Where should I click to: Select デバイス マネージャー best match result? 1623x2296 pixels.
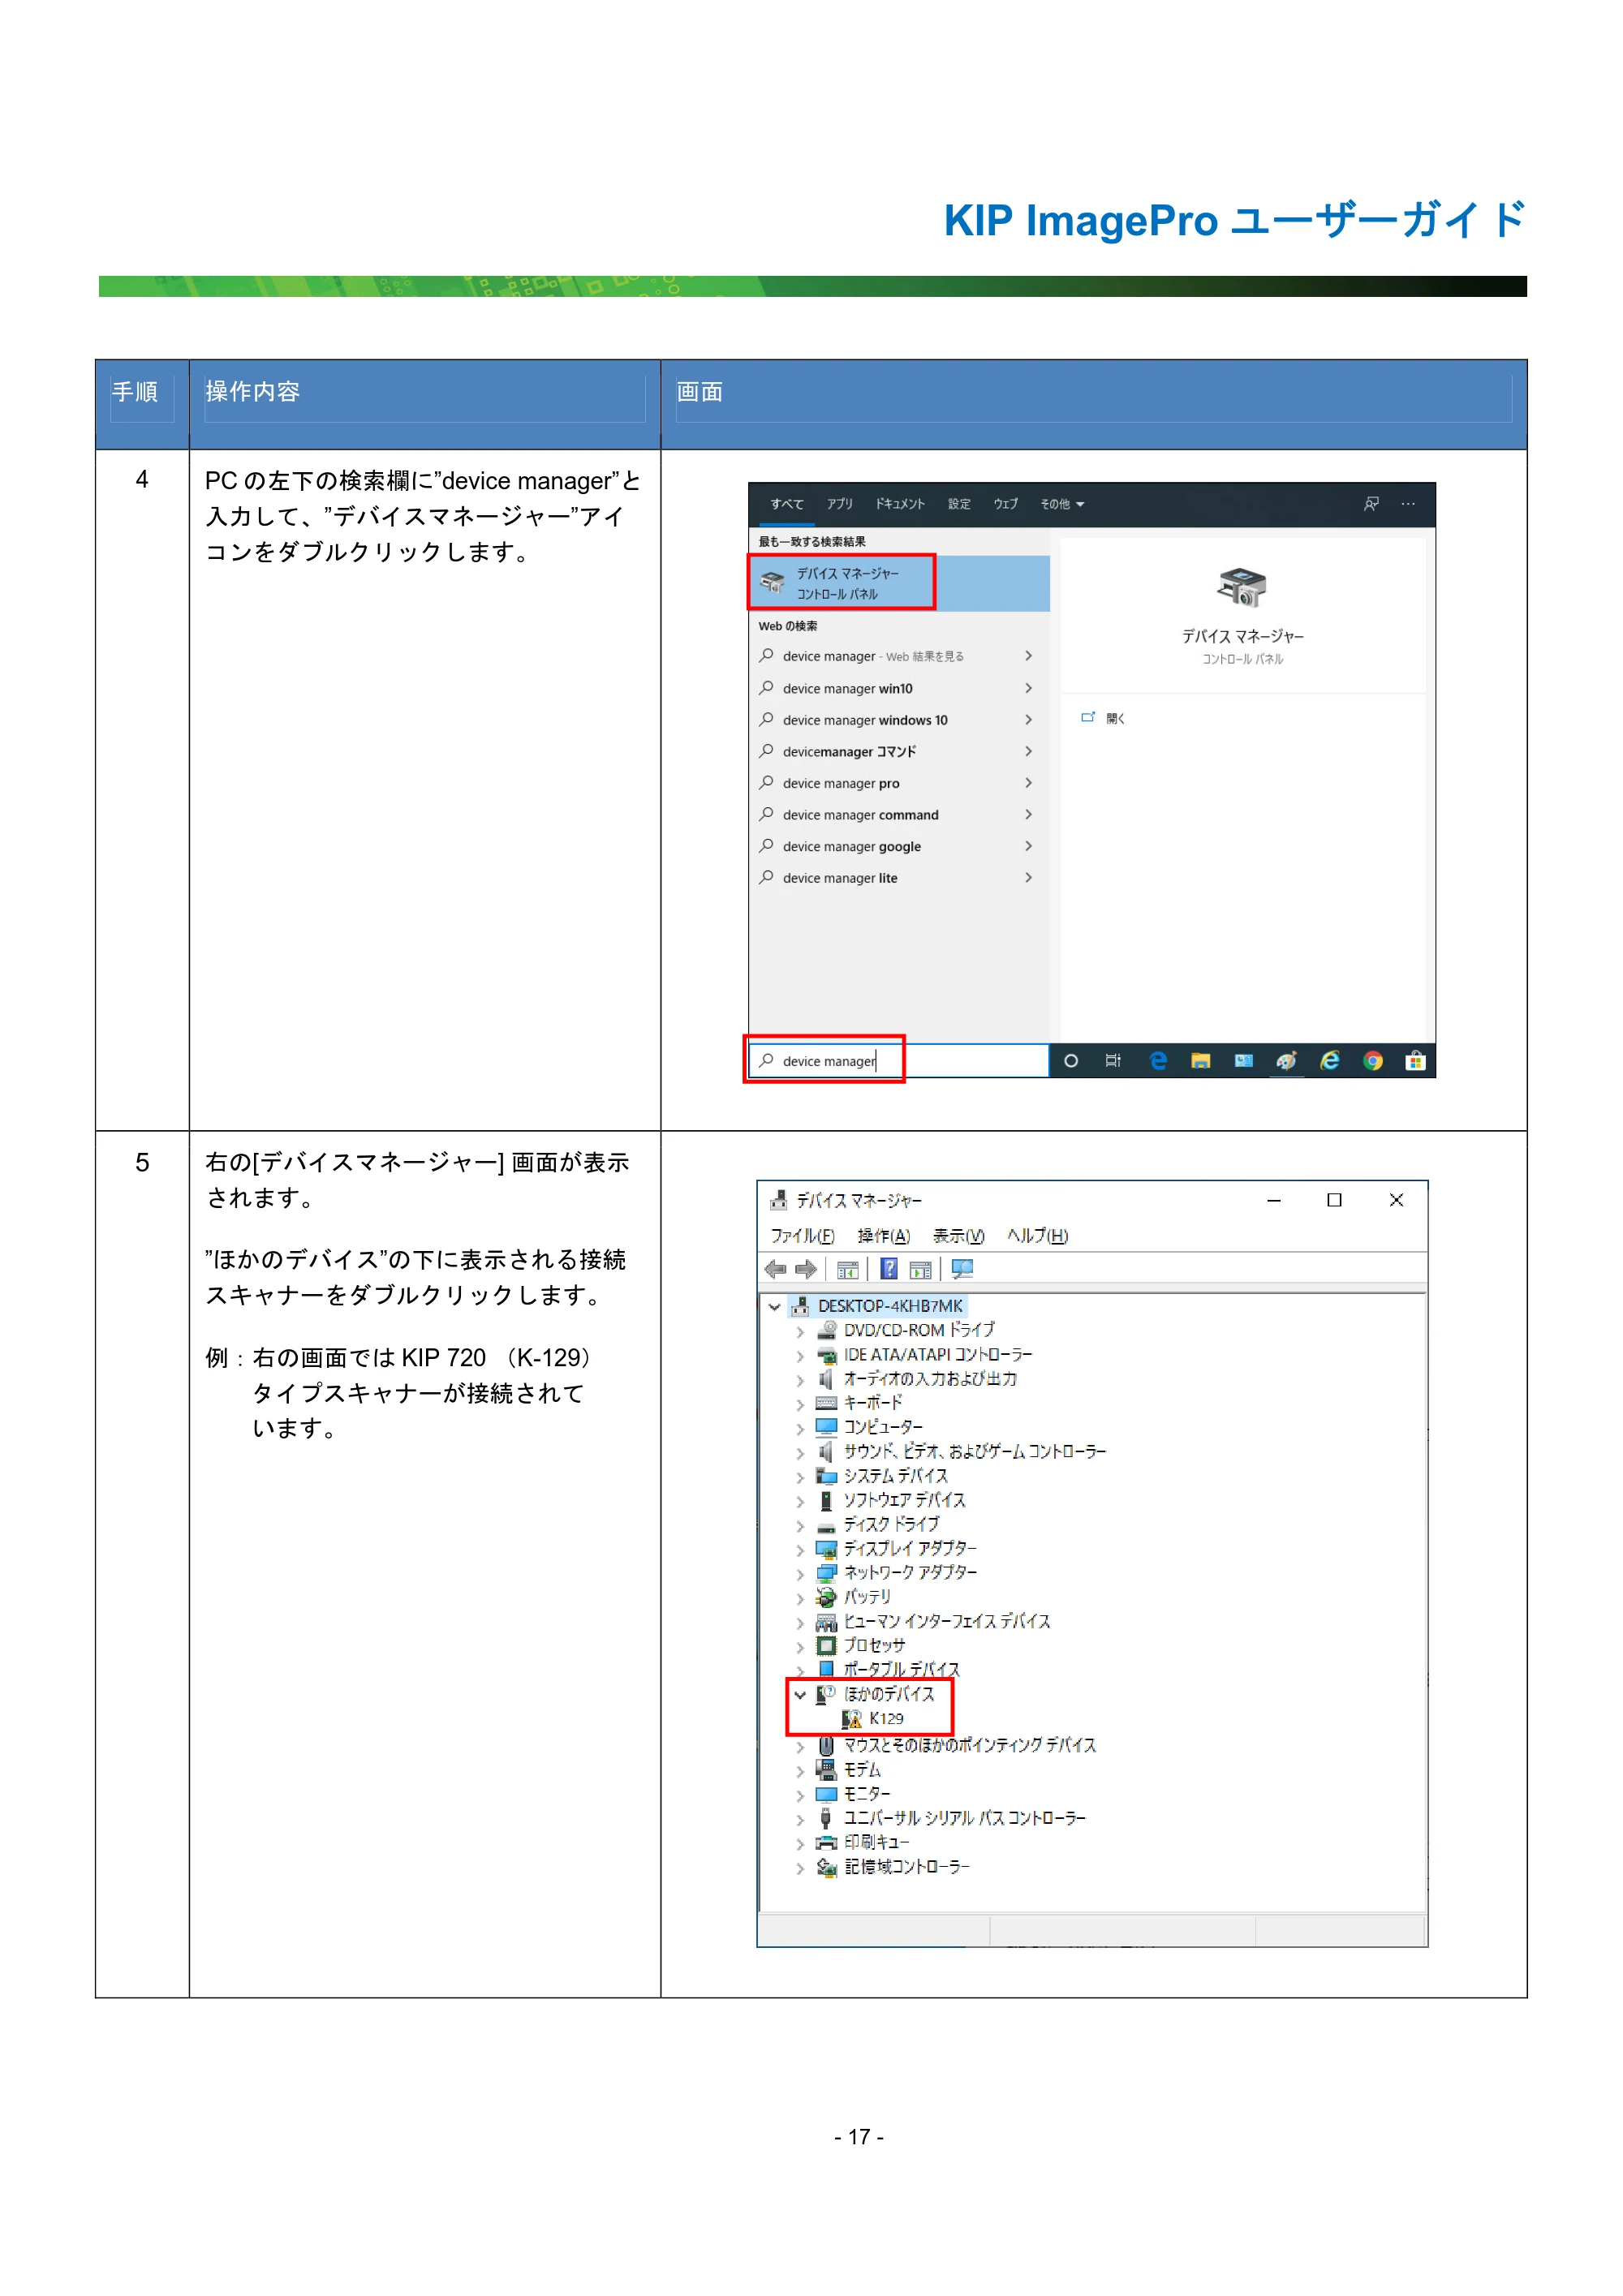click(x=899, y=583)
